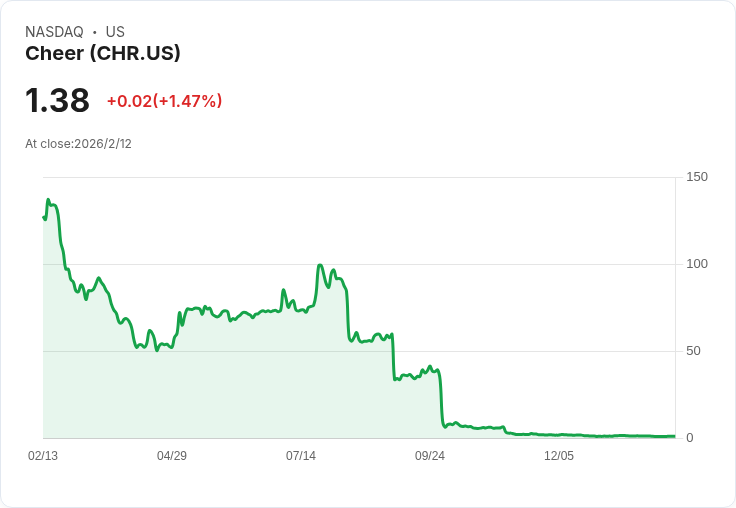This screenshot has height=508, width=736.
Task: Click the chart's low point near 04/29
Action: 157,350
